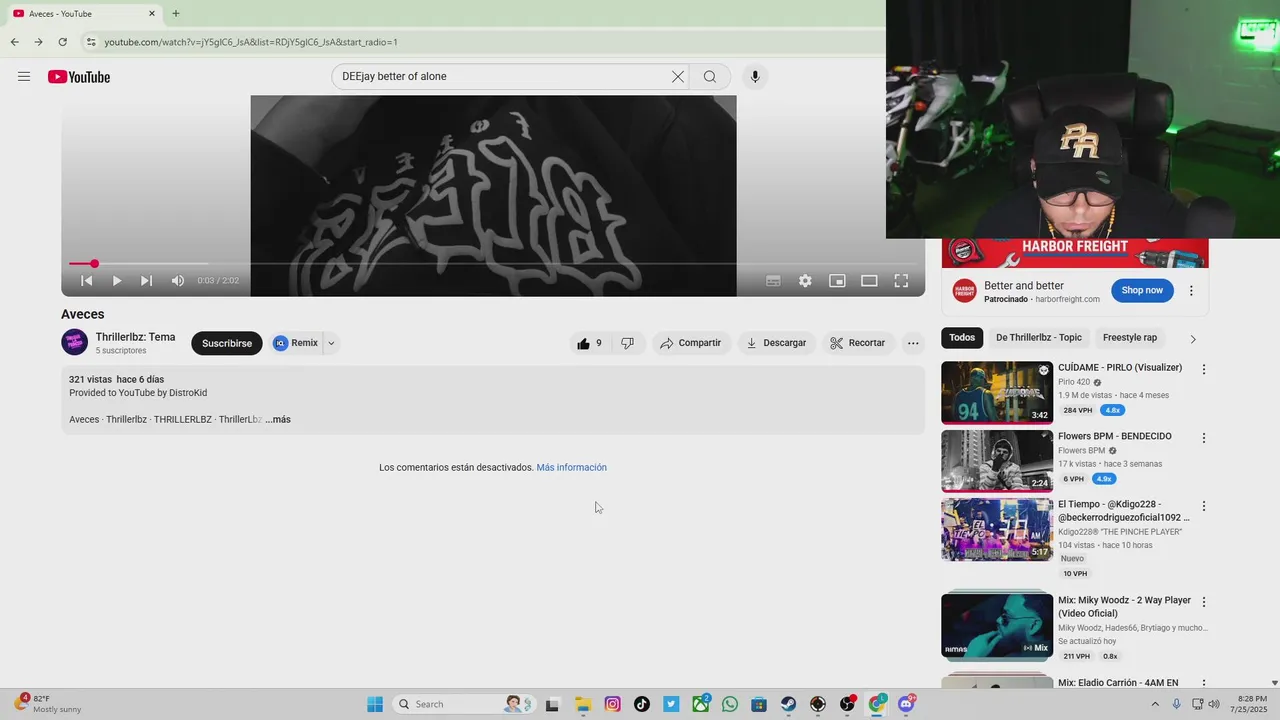Like the Aveces video
The width and height of the screenshot is (1280, 720).
tap(589, 343)
